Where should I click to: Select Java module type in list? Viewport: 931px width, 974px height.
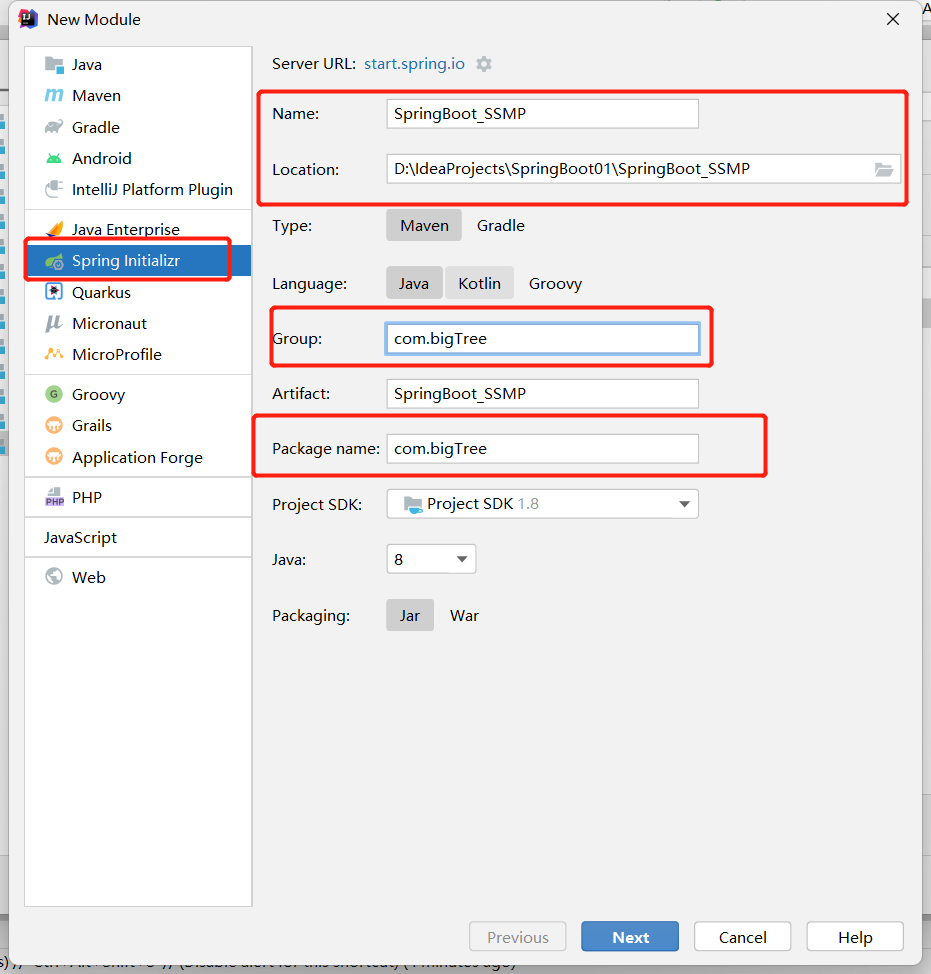(x=138, y=65)
